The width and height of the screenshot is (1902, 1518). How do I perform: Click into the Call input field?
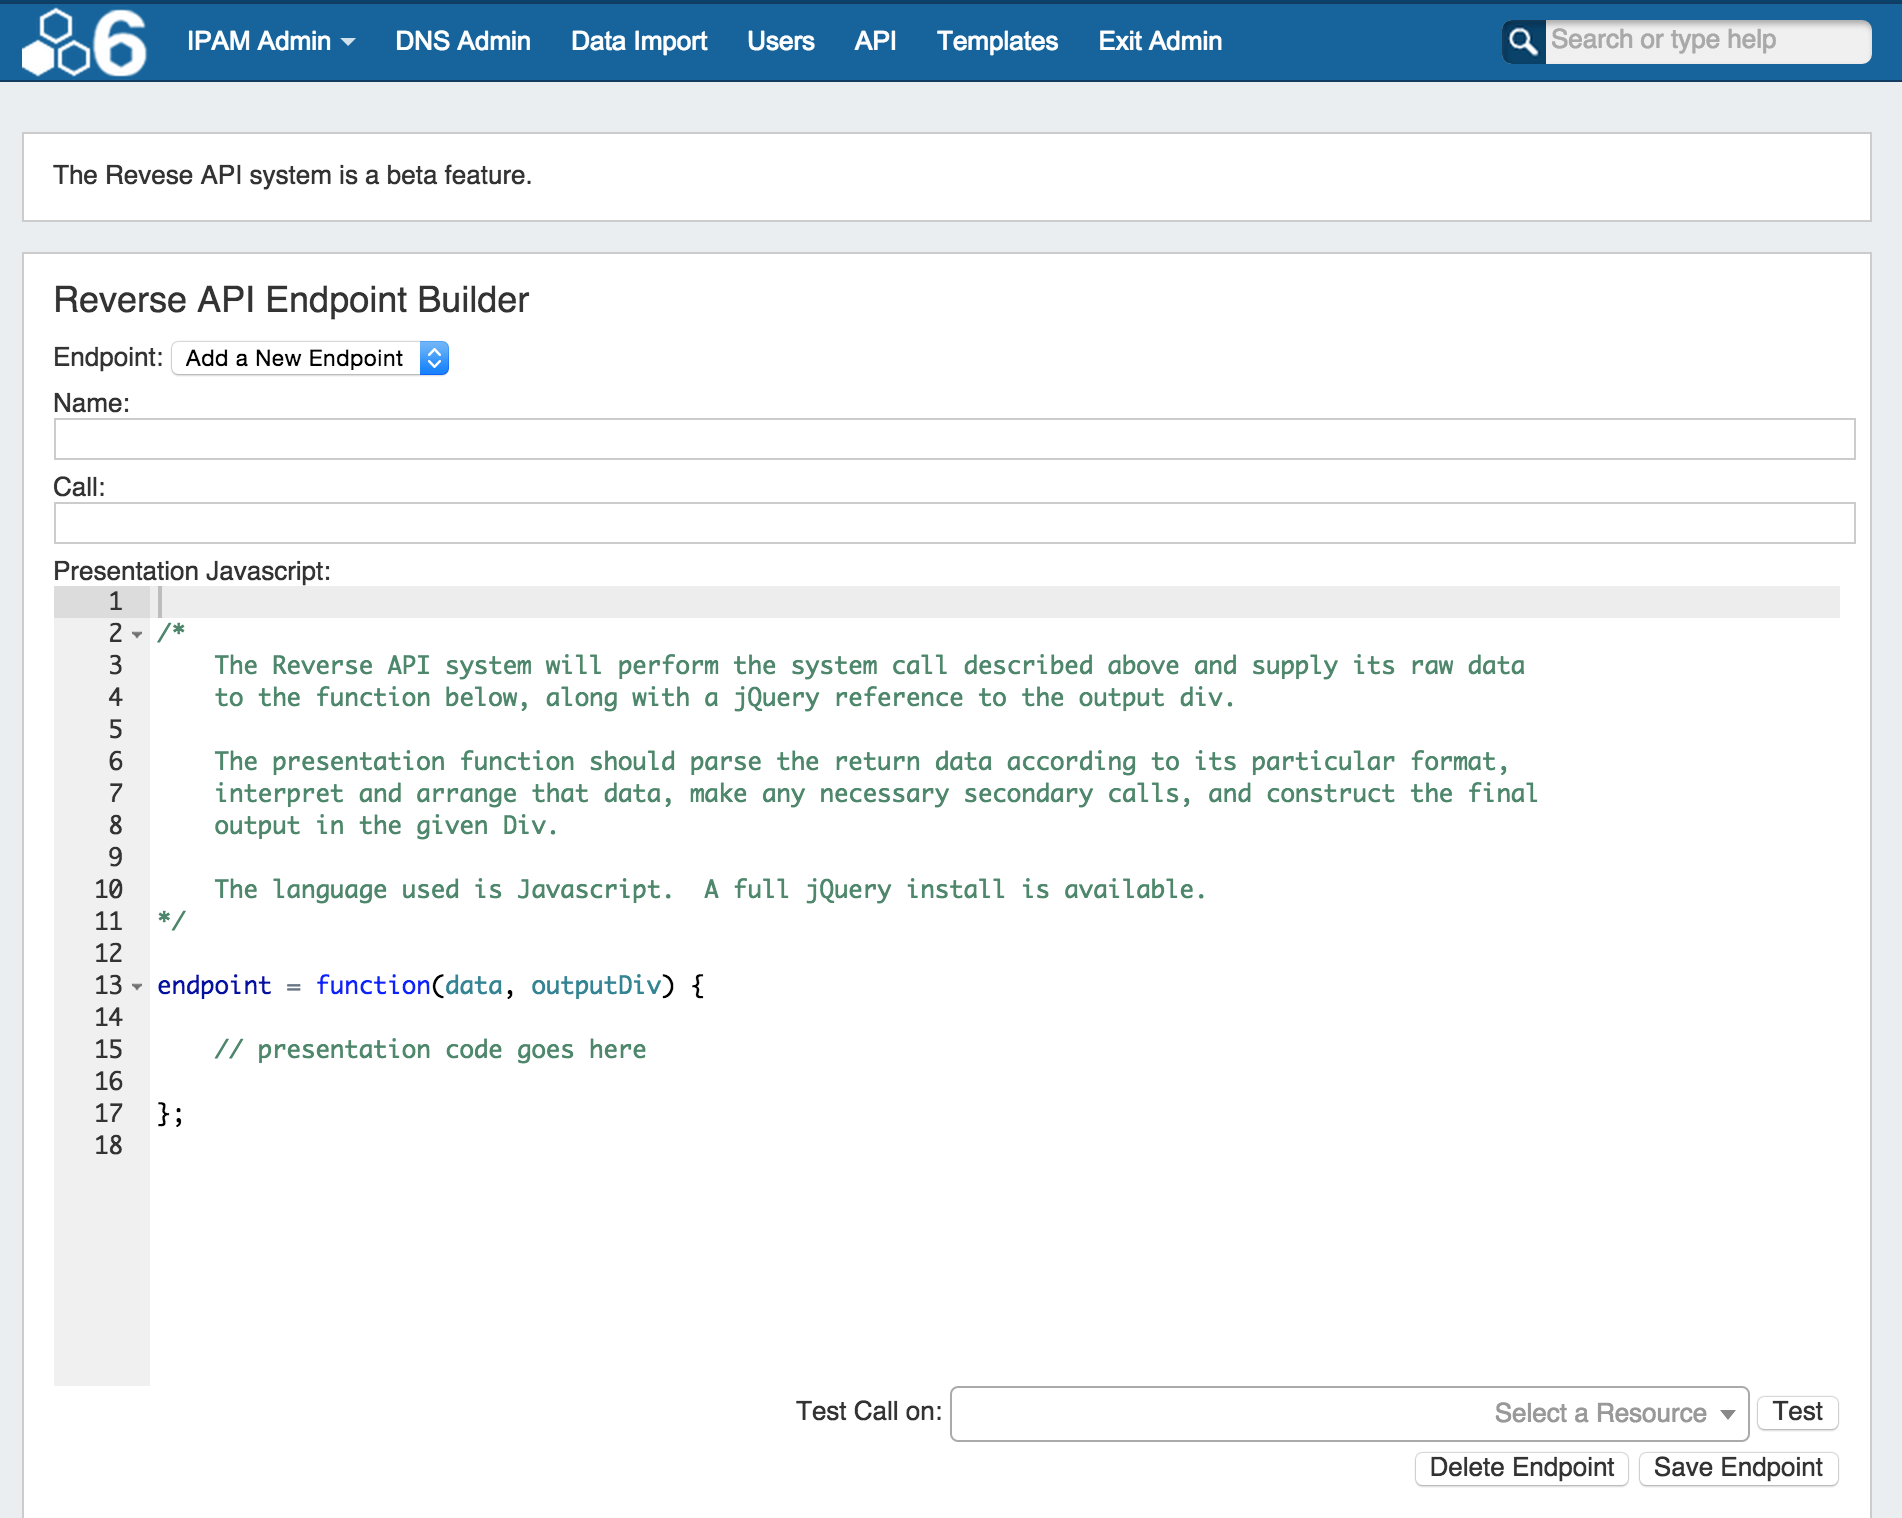click(954, 523)
